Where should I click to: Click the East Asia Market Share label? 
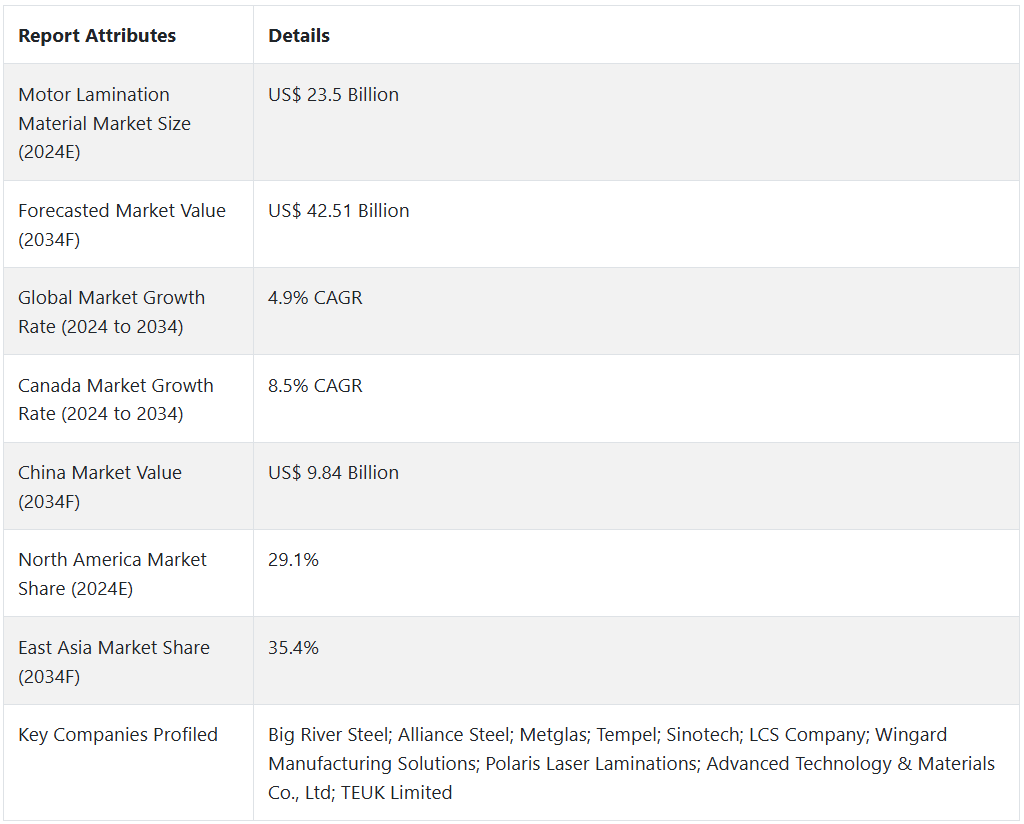pyautogui.click(x=114, y=661)
